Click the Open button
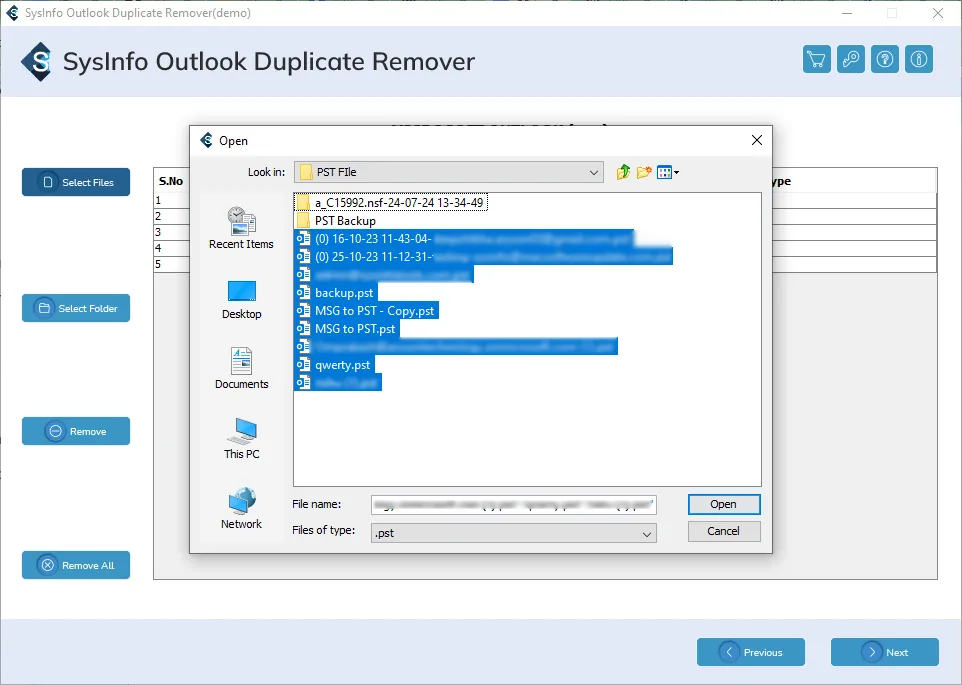Viewport: 962px width, 685px height. 724,504
